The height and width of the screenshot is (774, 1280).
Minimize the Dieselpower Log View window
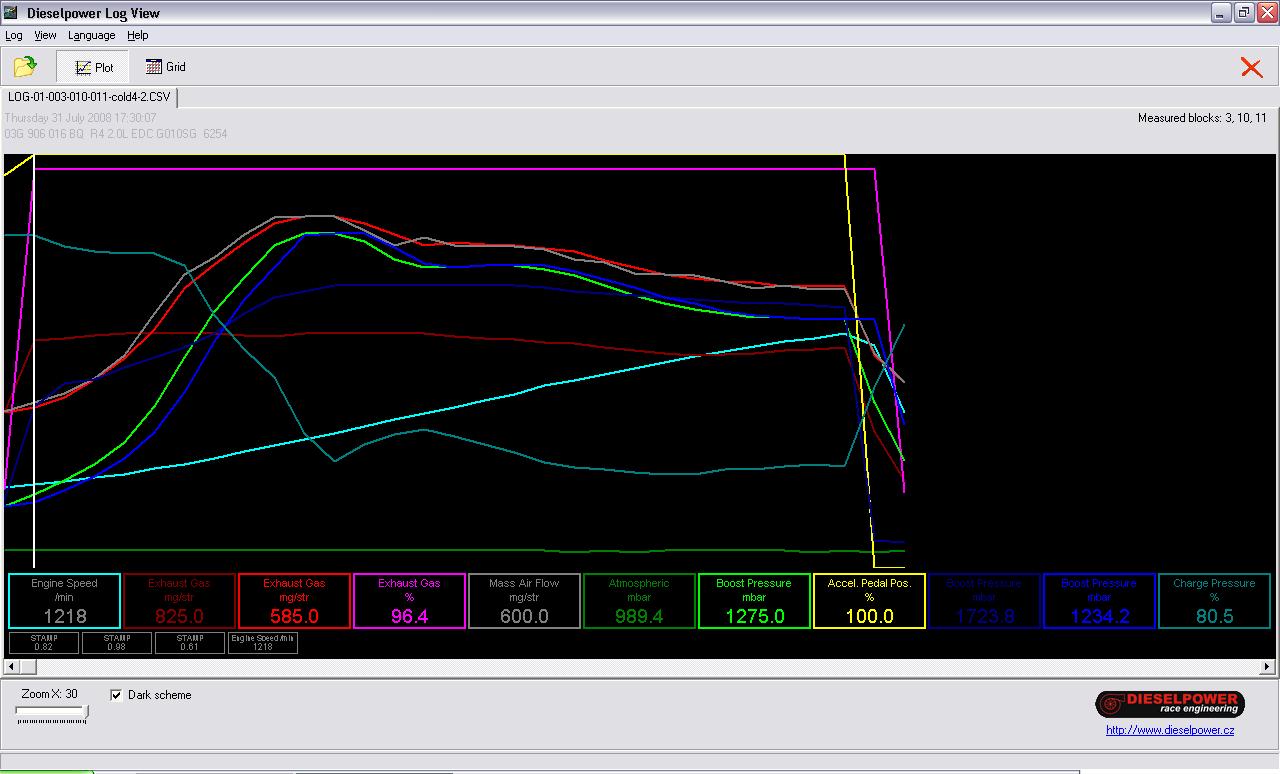tap(1221, 13)
